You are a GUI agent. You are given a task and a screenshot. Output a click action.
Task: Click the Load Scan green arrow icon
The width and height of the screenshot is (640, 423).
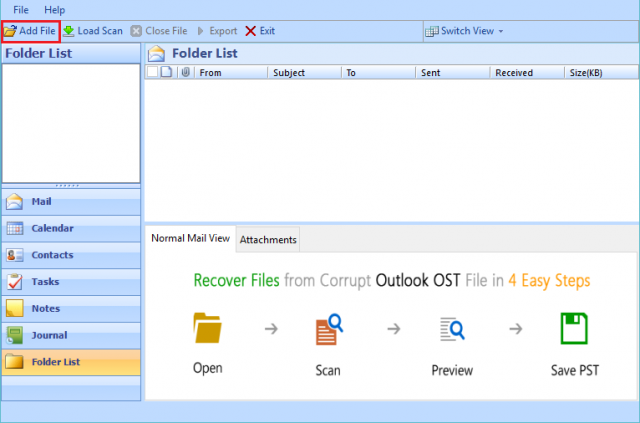69,31
